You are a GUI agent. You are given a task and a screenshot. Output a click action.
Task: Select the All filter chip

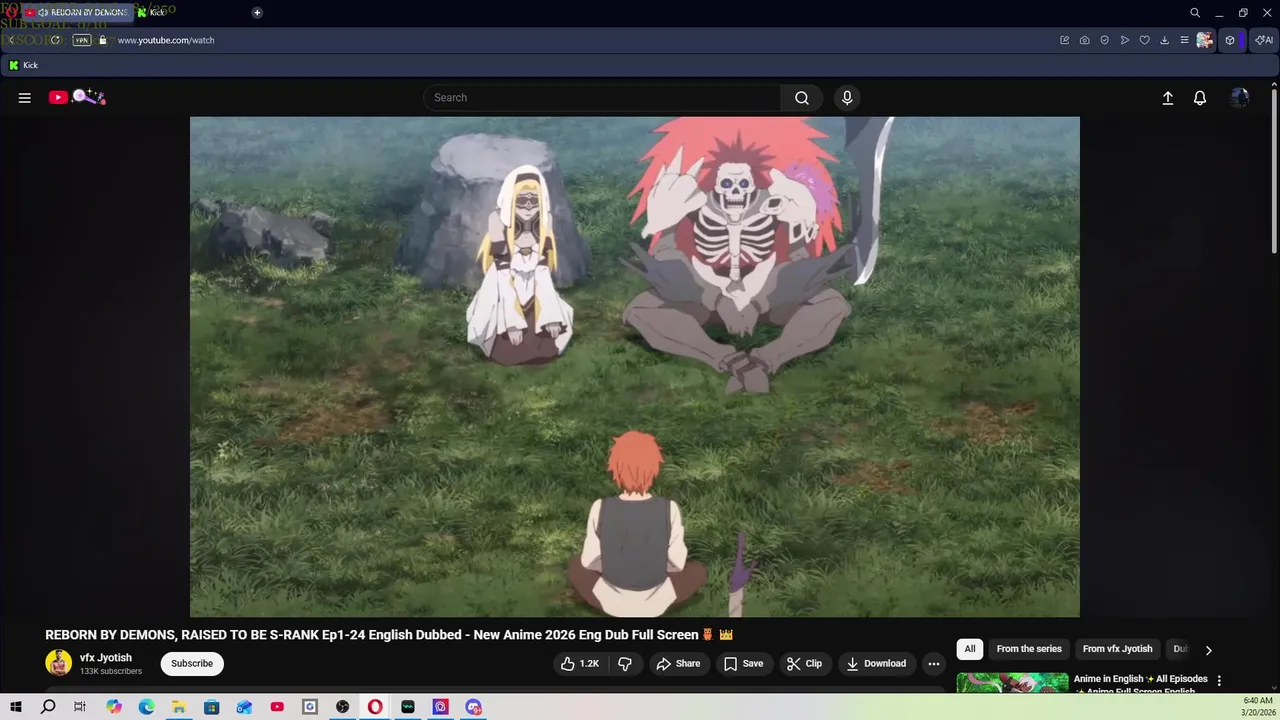[x=970, y=649]
